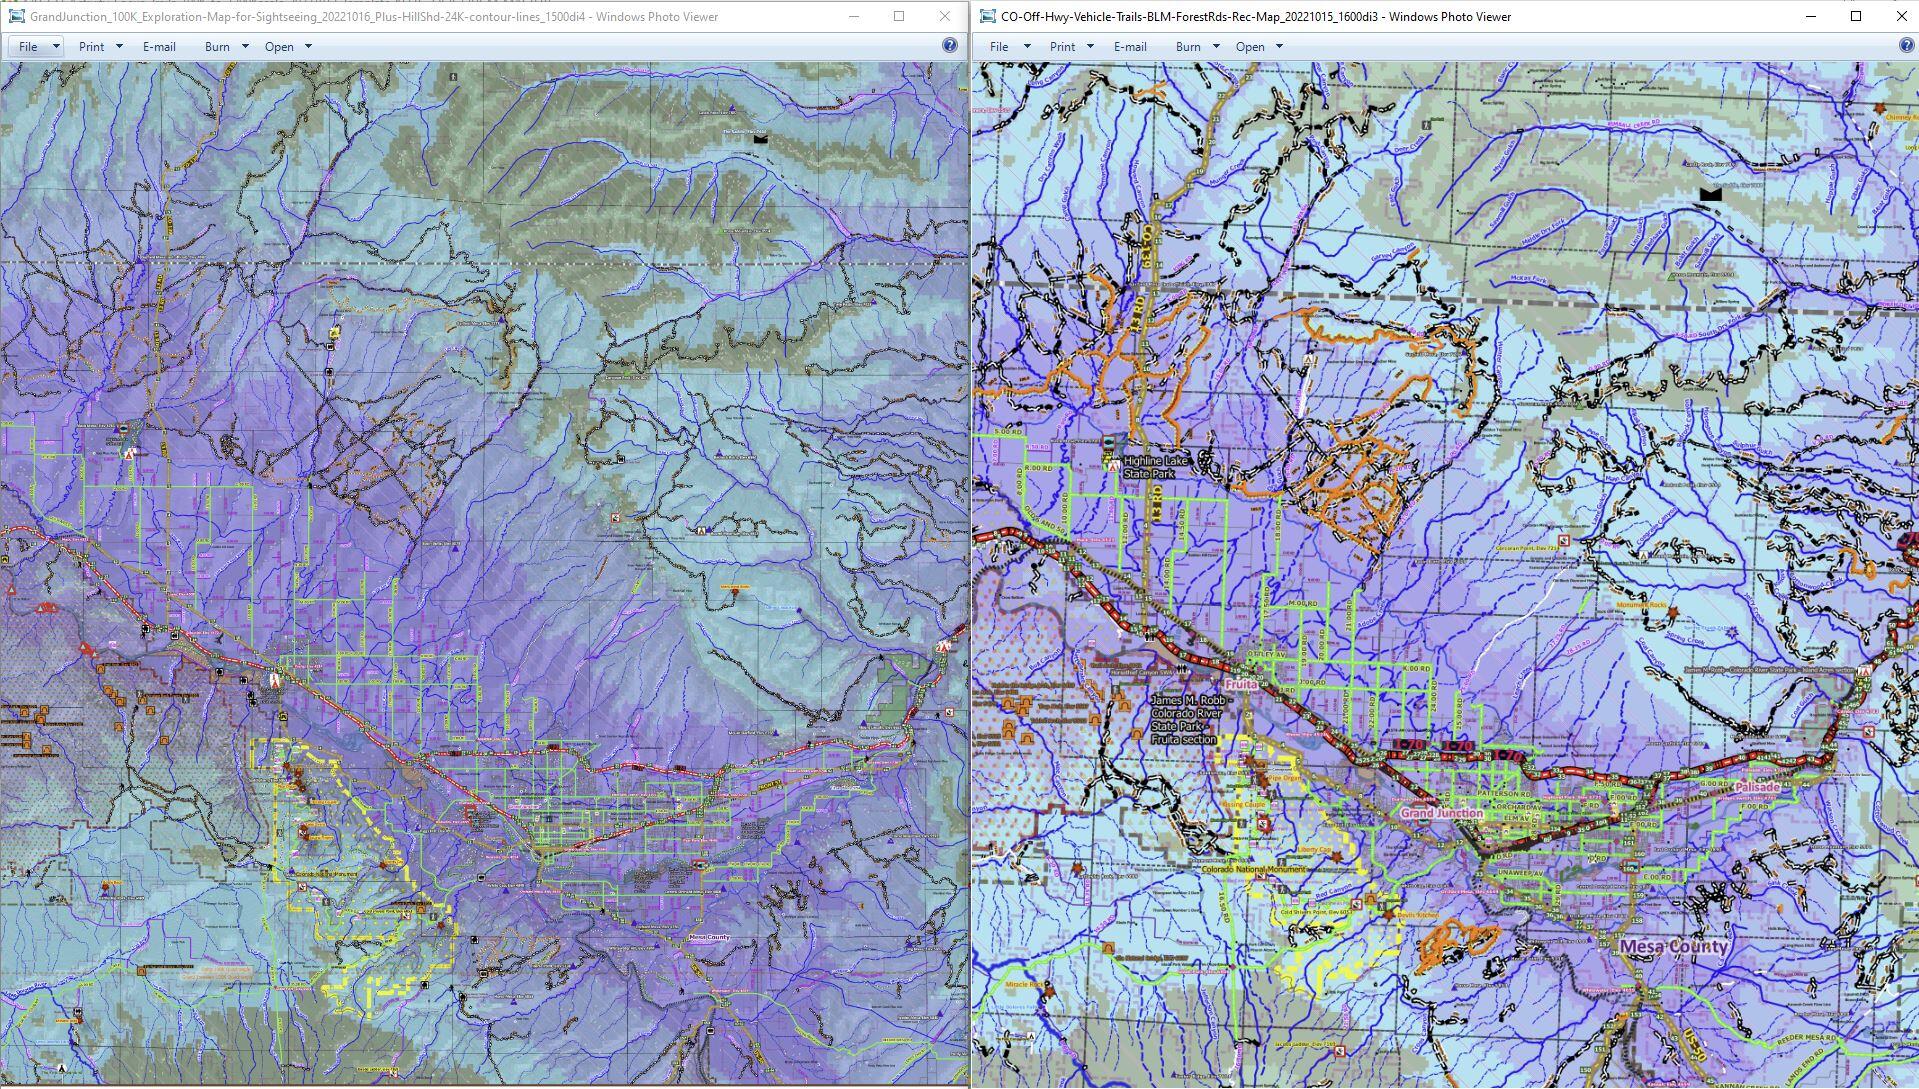
Task: Click Print on the right viewer toolbar
Action: tap(1062, 46)
